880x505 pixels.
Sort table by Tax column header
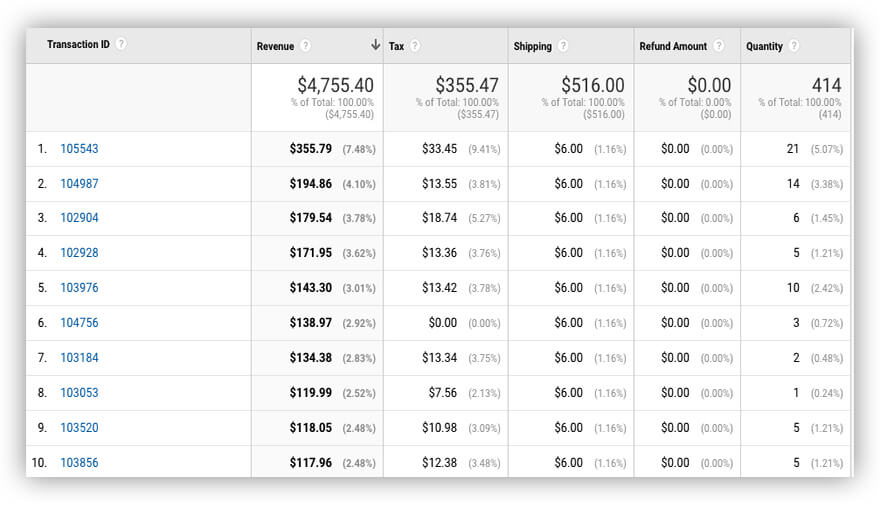pos(395,46)
